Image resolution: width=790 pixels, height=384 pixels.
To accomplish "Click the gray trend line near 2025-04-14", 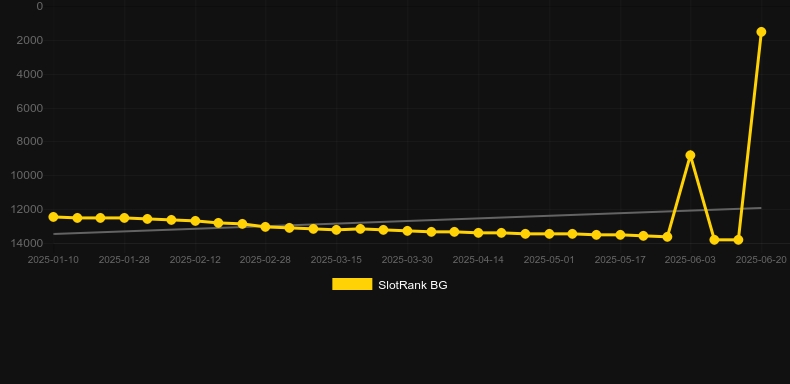I will pos(479,219).
